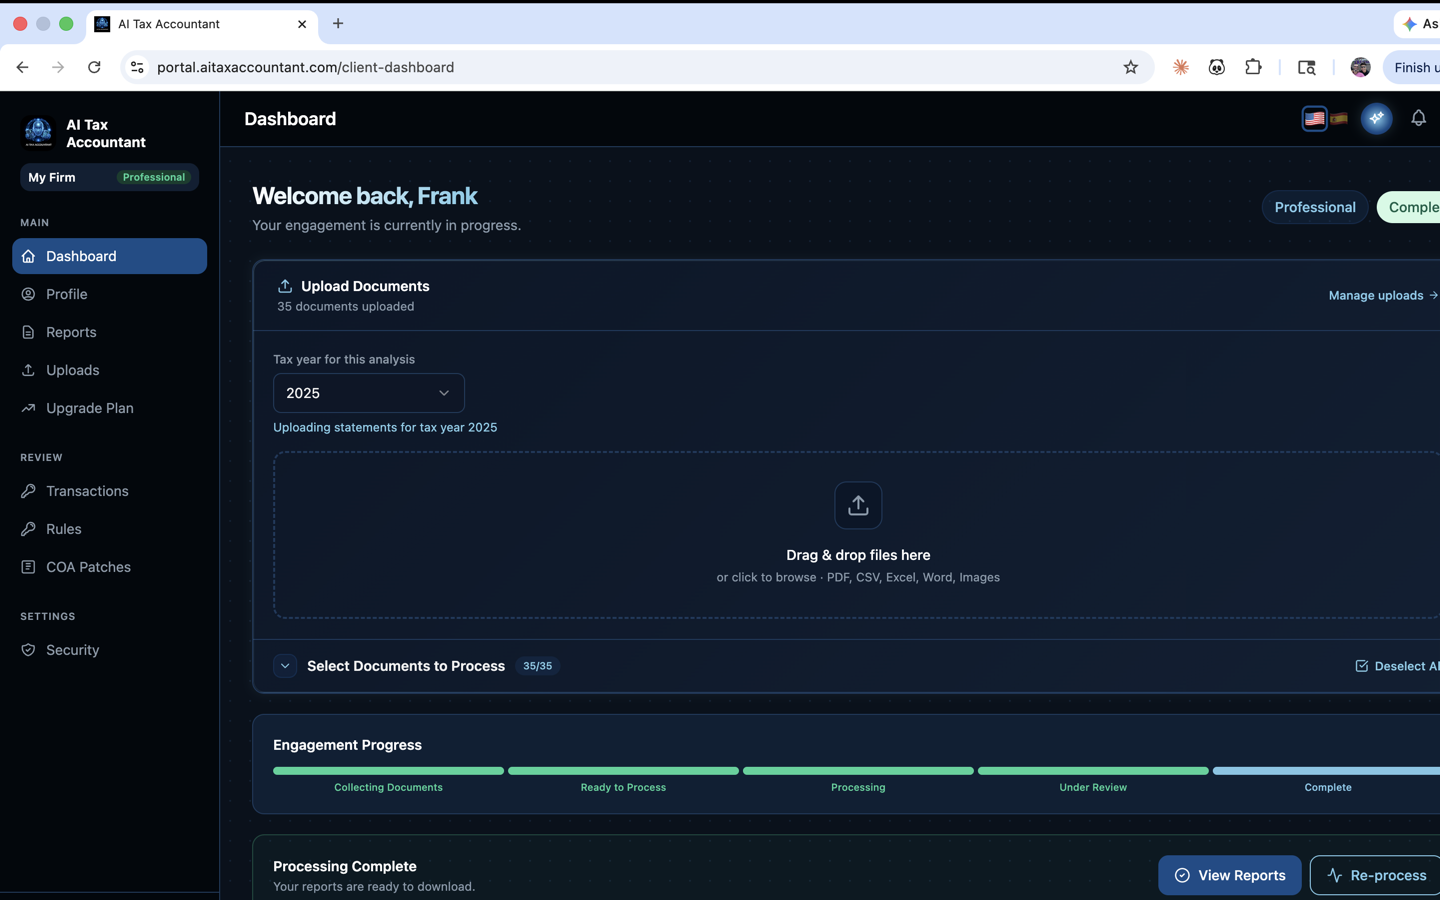
Task: Select the US flag language icon
Action: tap(1314, 119)
